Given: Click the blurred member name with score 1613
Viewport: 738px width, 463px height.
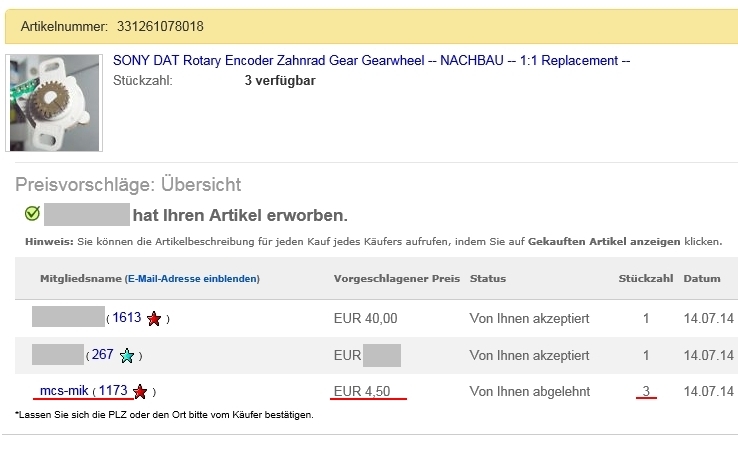Looking at the screenshot, I should [x=68, y=318].
